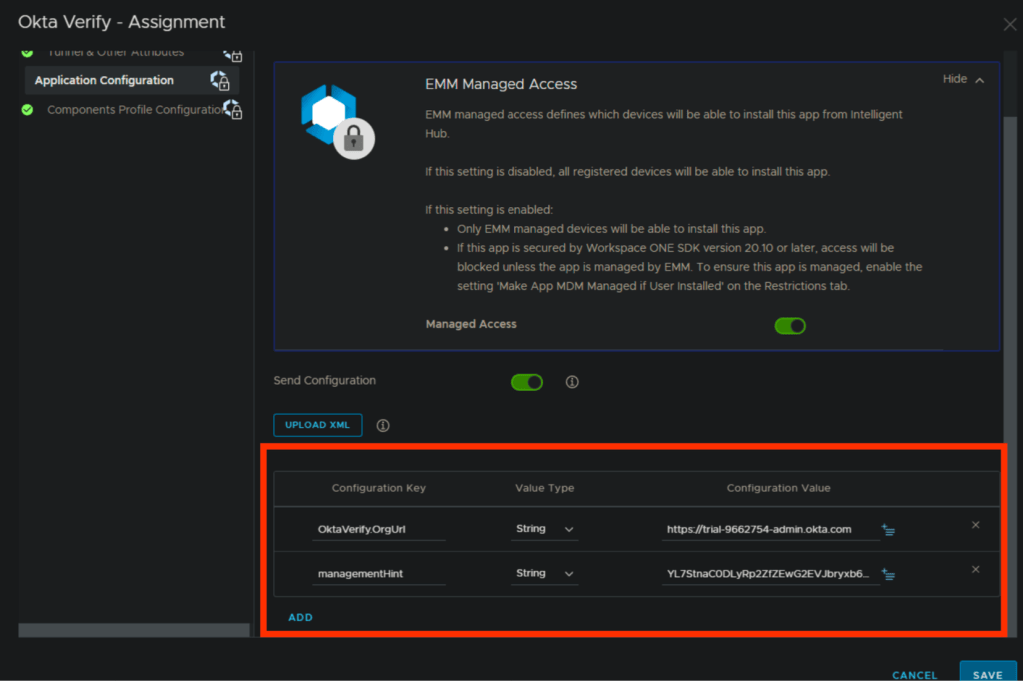Click info icon next to Send Configuration
The width and height of the screenshot is (1023, 681).
[x=573, y=382]
